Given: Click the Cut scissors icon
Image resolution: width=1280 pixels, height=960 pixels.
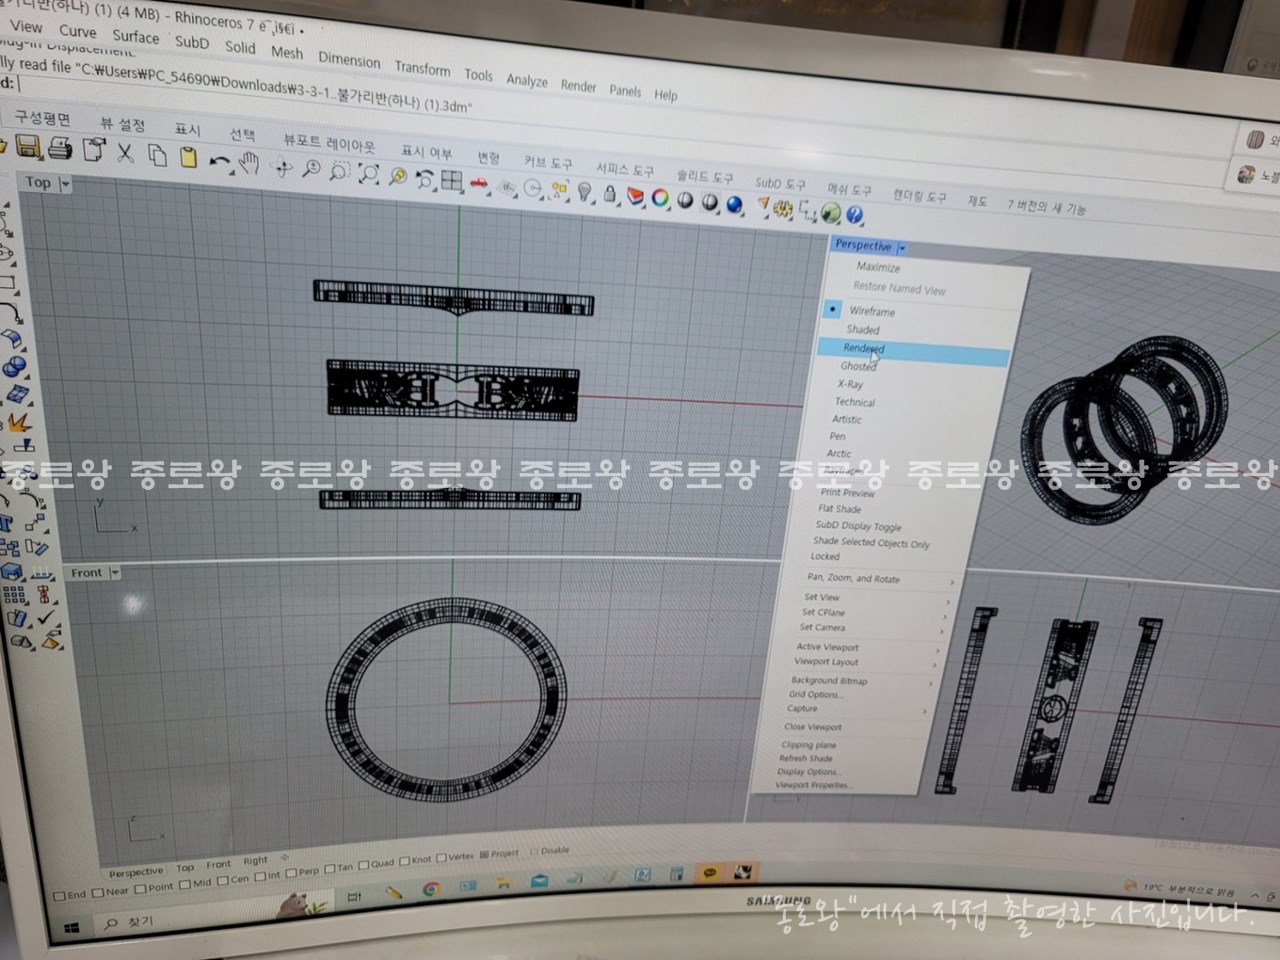Looking at the screenshot, I should point(125,154).
